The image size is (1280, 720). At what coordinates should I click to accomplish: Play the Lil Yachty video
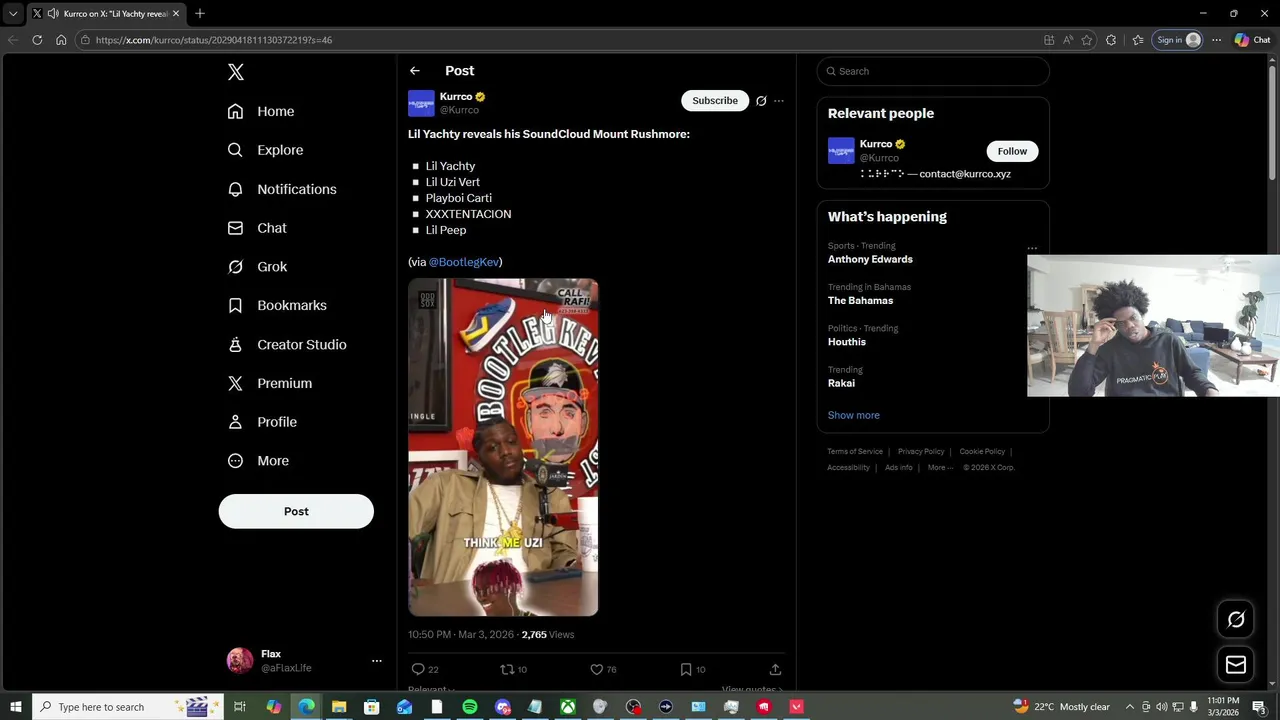click(x=503, y=447)
